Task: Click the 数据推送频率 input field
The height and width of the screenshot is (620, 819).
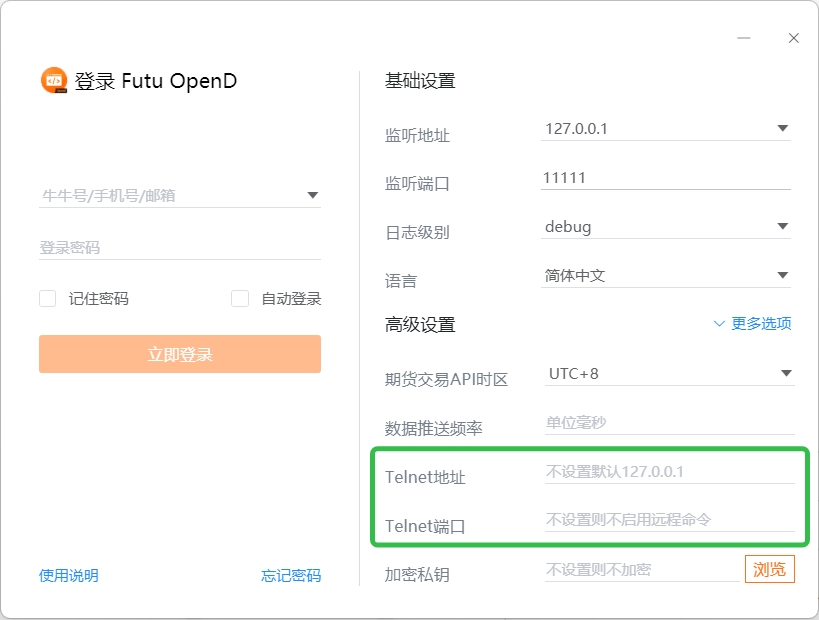Action: (x=668, y=423)
